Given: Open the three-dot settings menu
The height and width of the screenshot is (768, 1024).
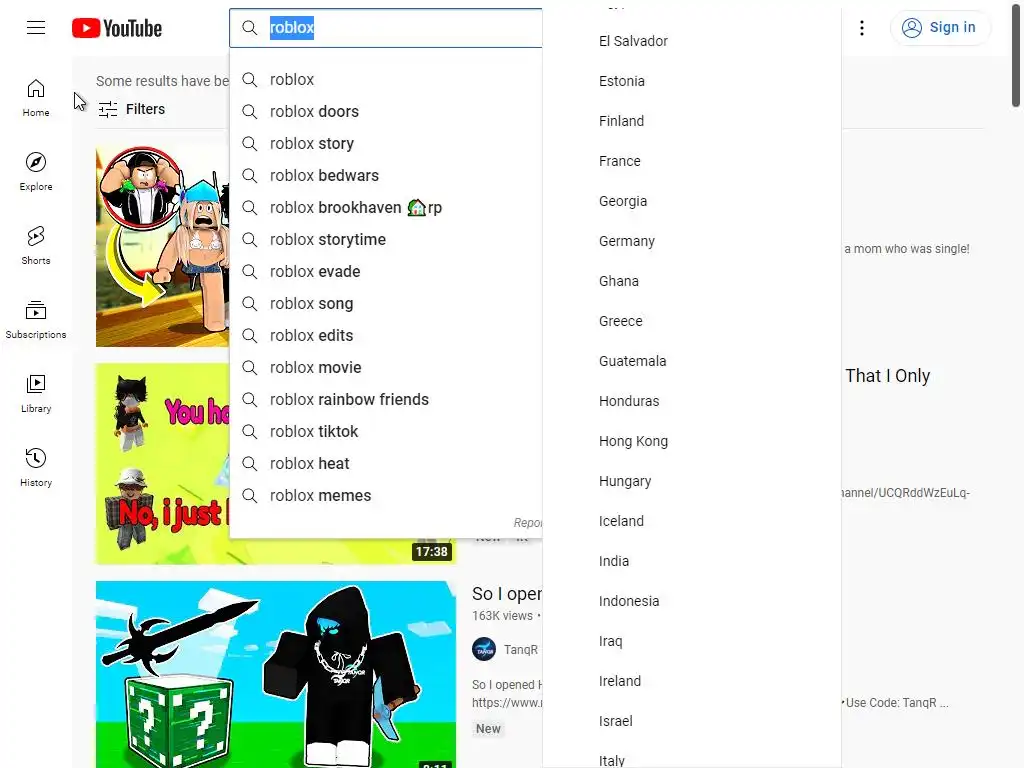Looking at the screenshot, I should (862, 27).
